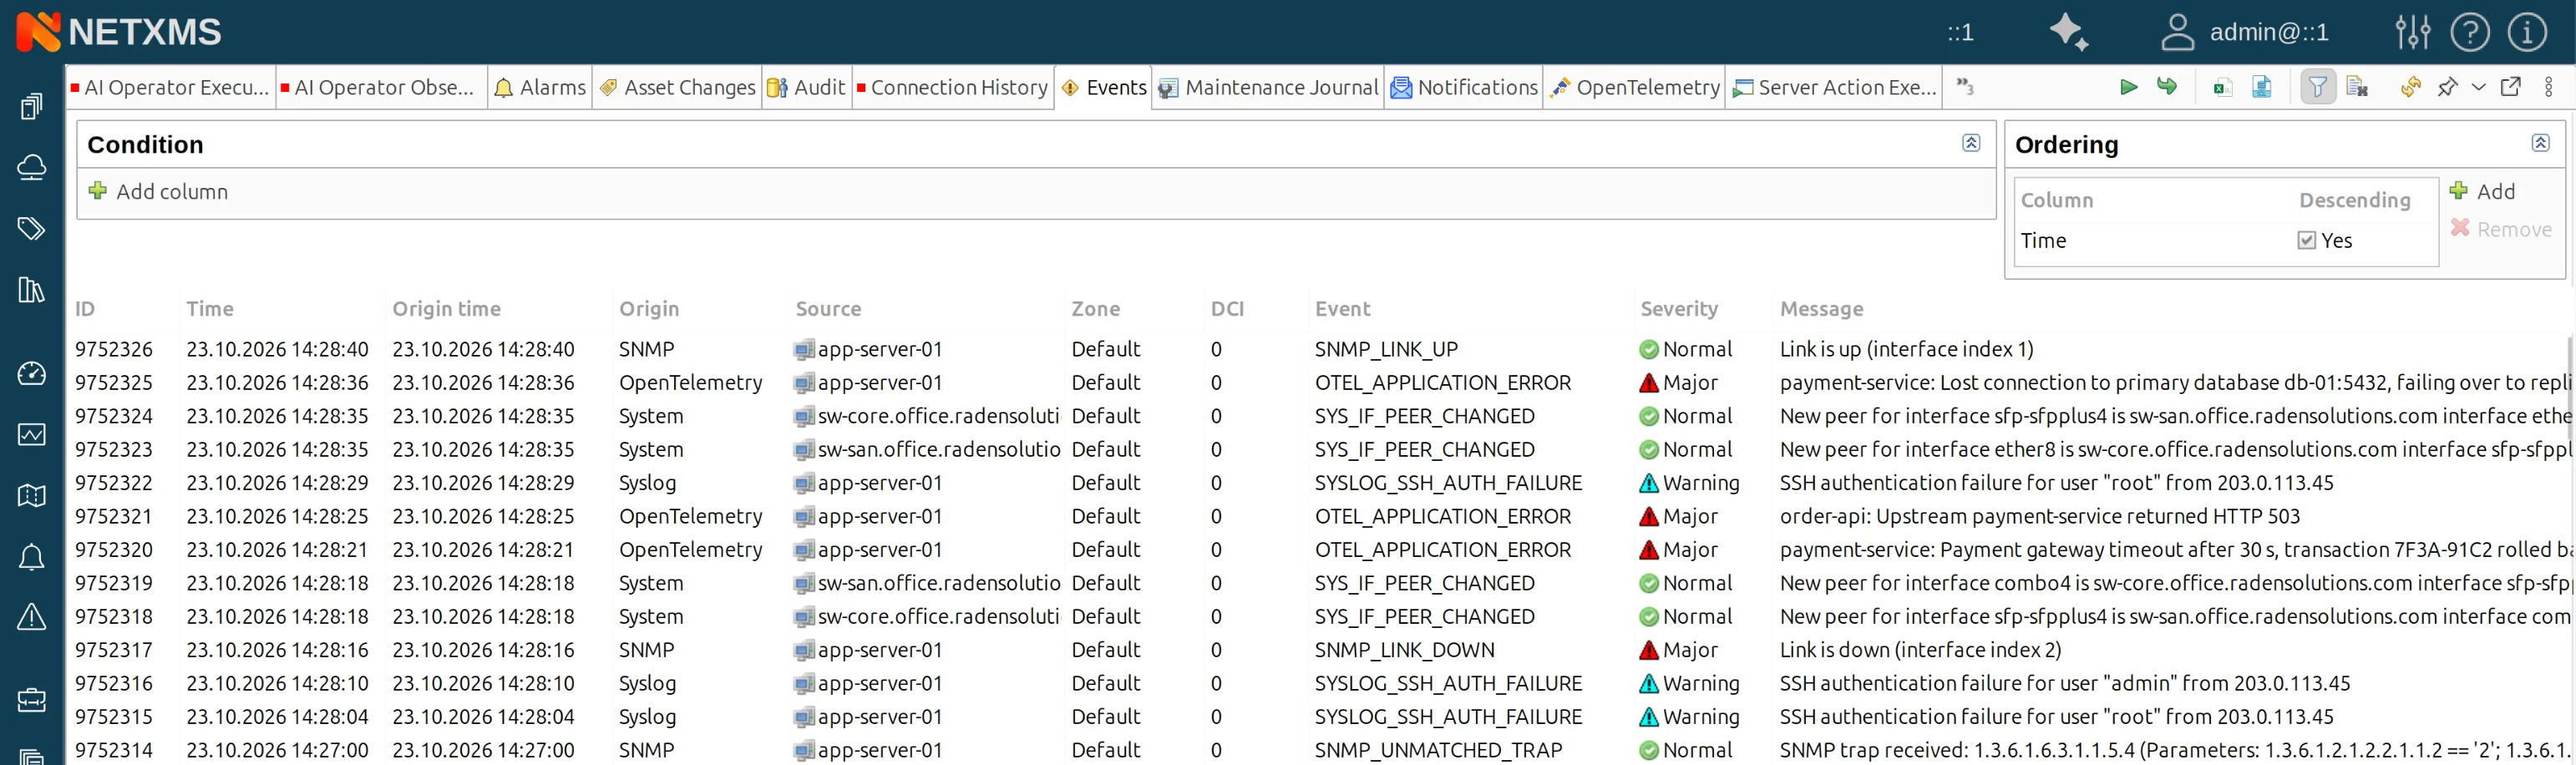Open the maps sidebar icon

pos(32,495)
